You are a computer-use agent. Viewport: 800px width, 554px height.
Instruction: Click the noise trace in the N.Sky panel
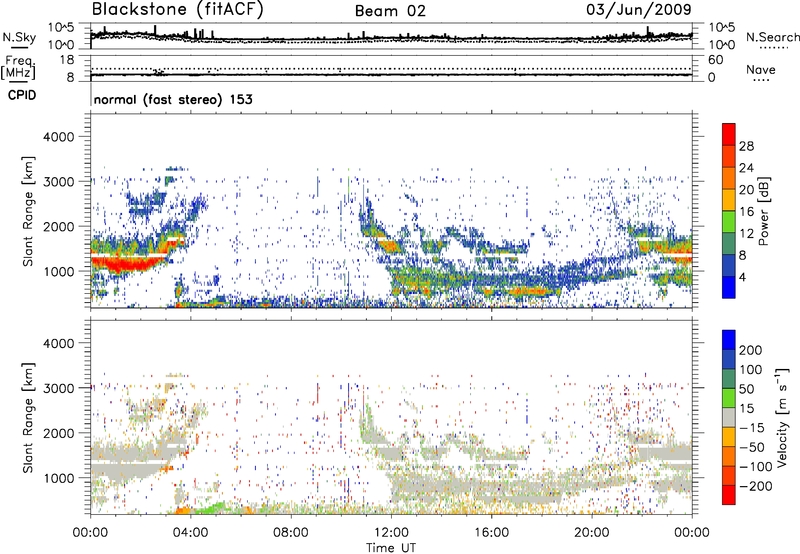pyautogui.click(x=391, y=38)
